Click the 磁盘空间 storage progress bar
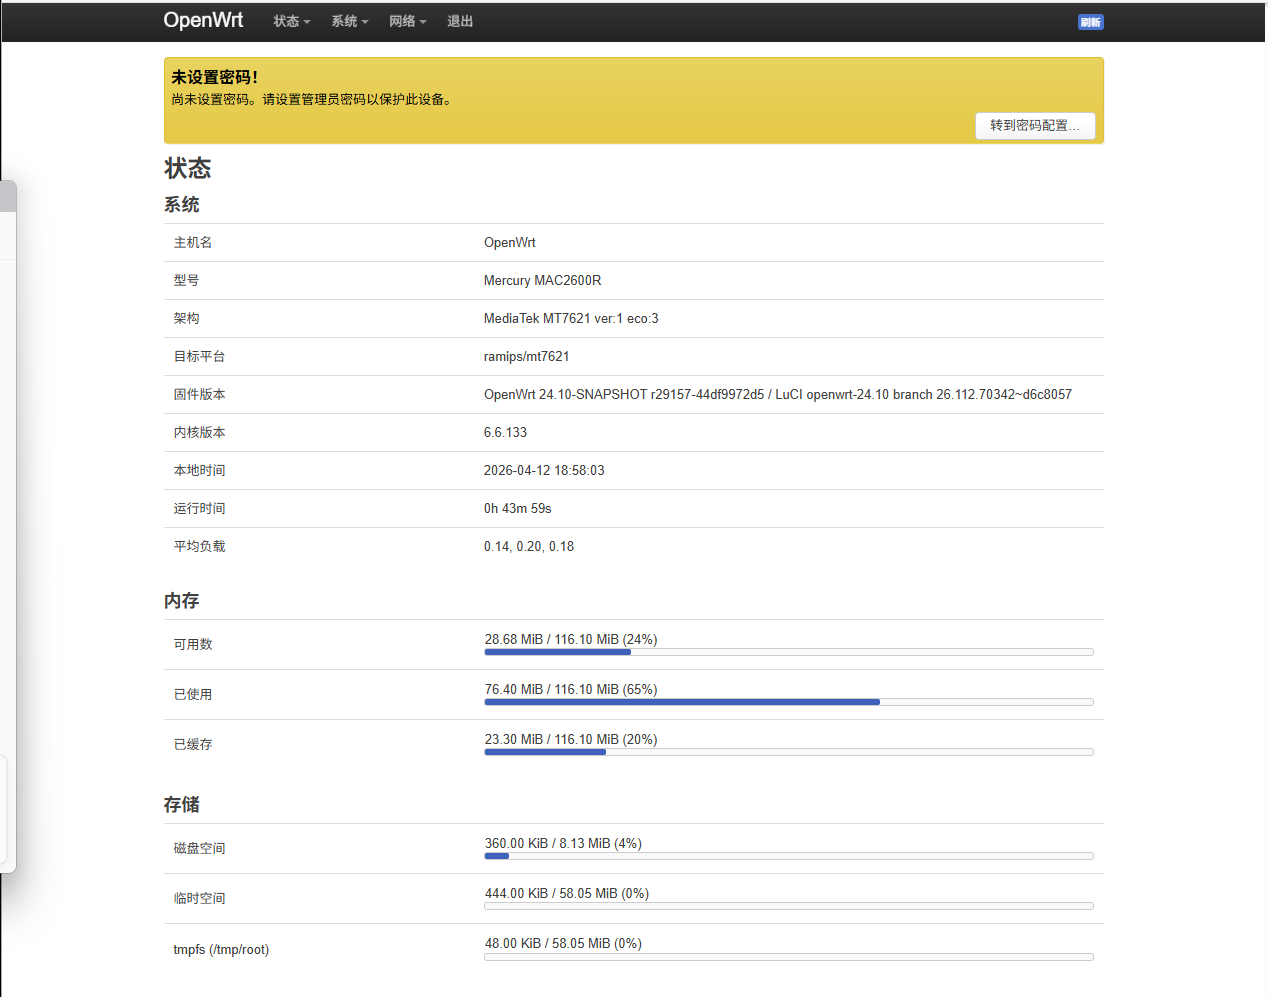This screenshot has height=997, width=1268. [x=789, y=856]
